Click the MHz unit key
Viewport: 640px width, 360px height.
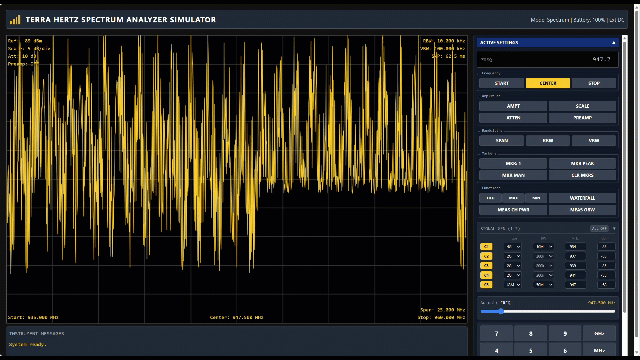599,351
